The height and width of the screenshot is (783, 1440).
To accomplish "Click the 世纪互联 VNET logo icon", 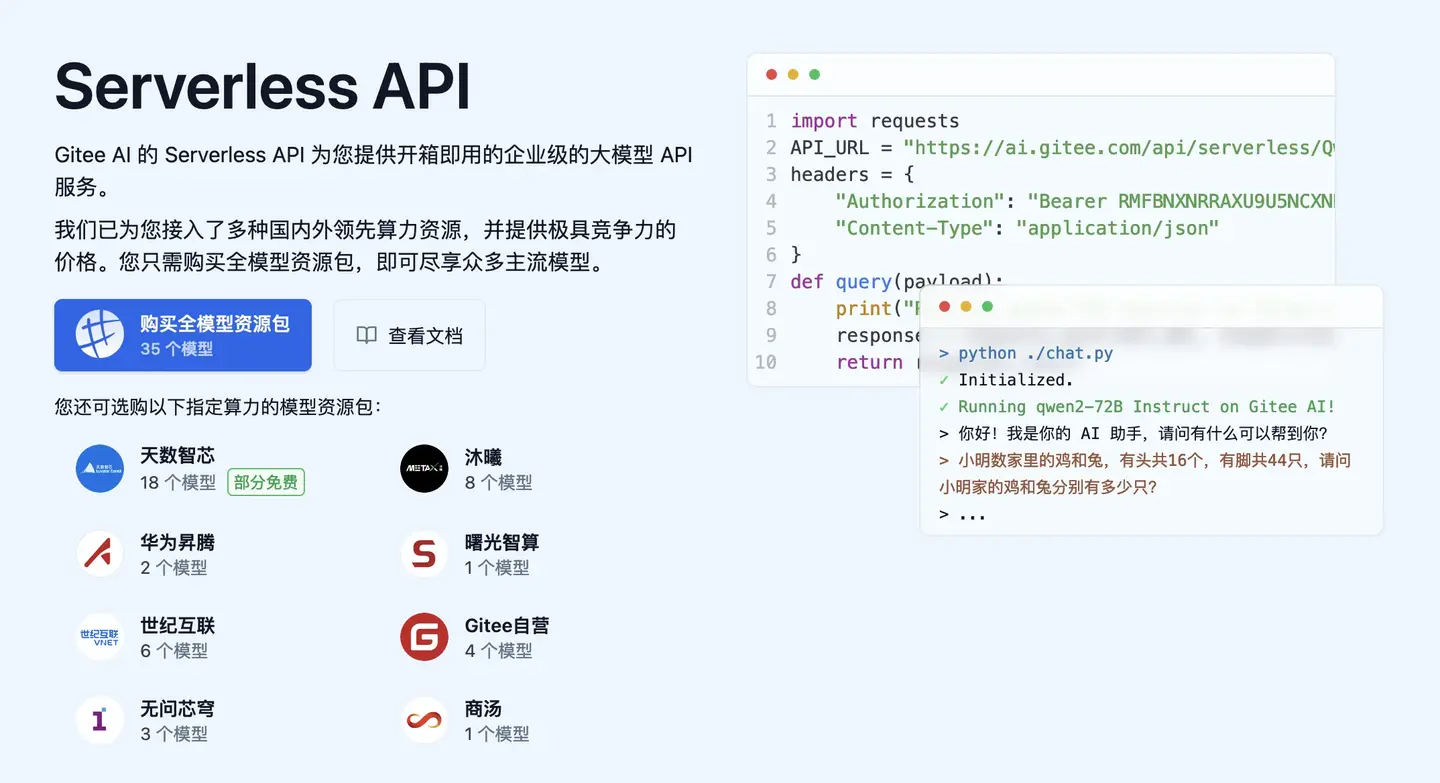I will pos(99,636).
